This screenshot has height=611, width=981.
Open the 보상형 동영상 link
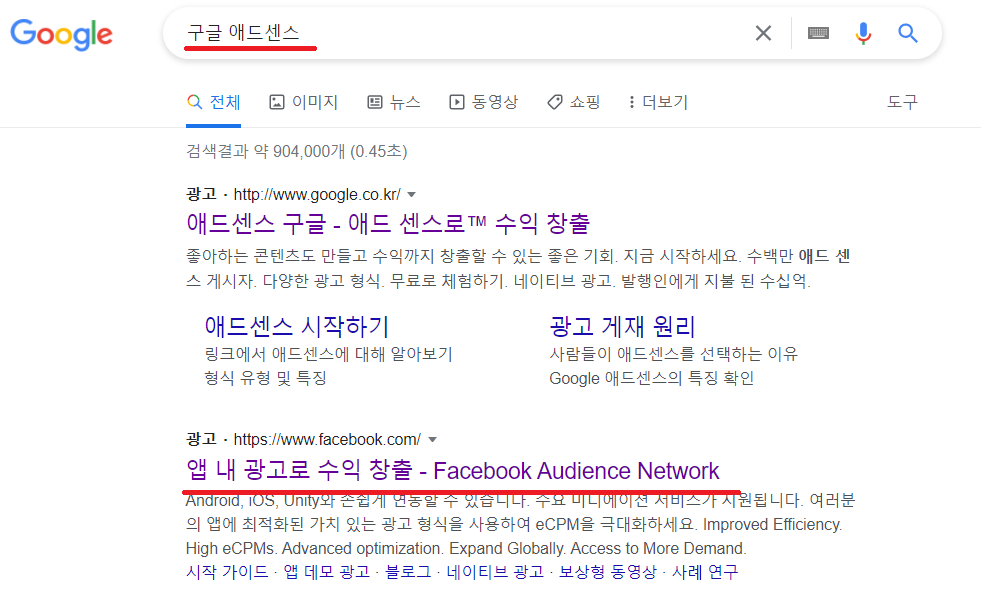tap(607, 572)
